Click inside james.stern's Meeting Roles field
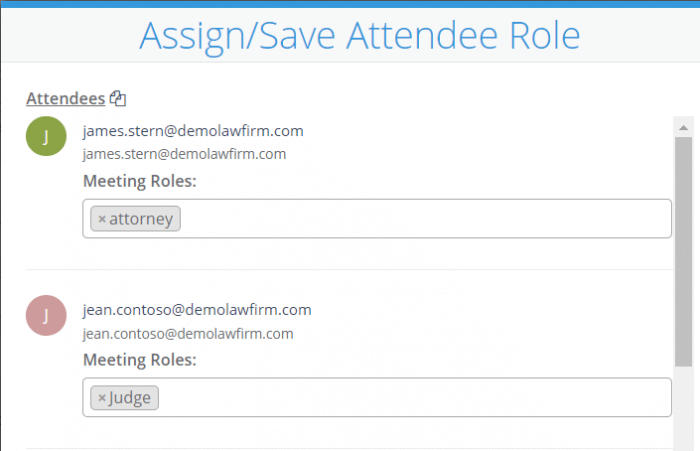700x451 pixels. 377,218
